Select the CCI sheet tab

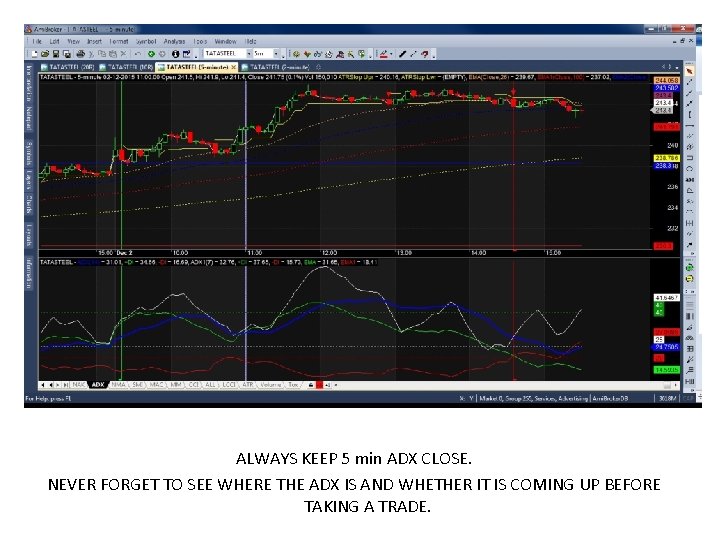point(194,385)
